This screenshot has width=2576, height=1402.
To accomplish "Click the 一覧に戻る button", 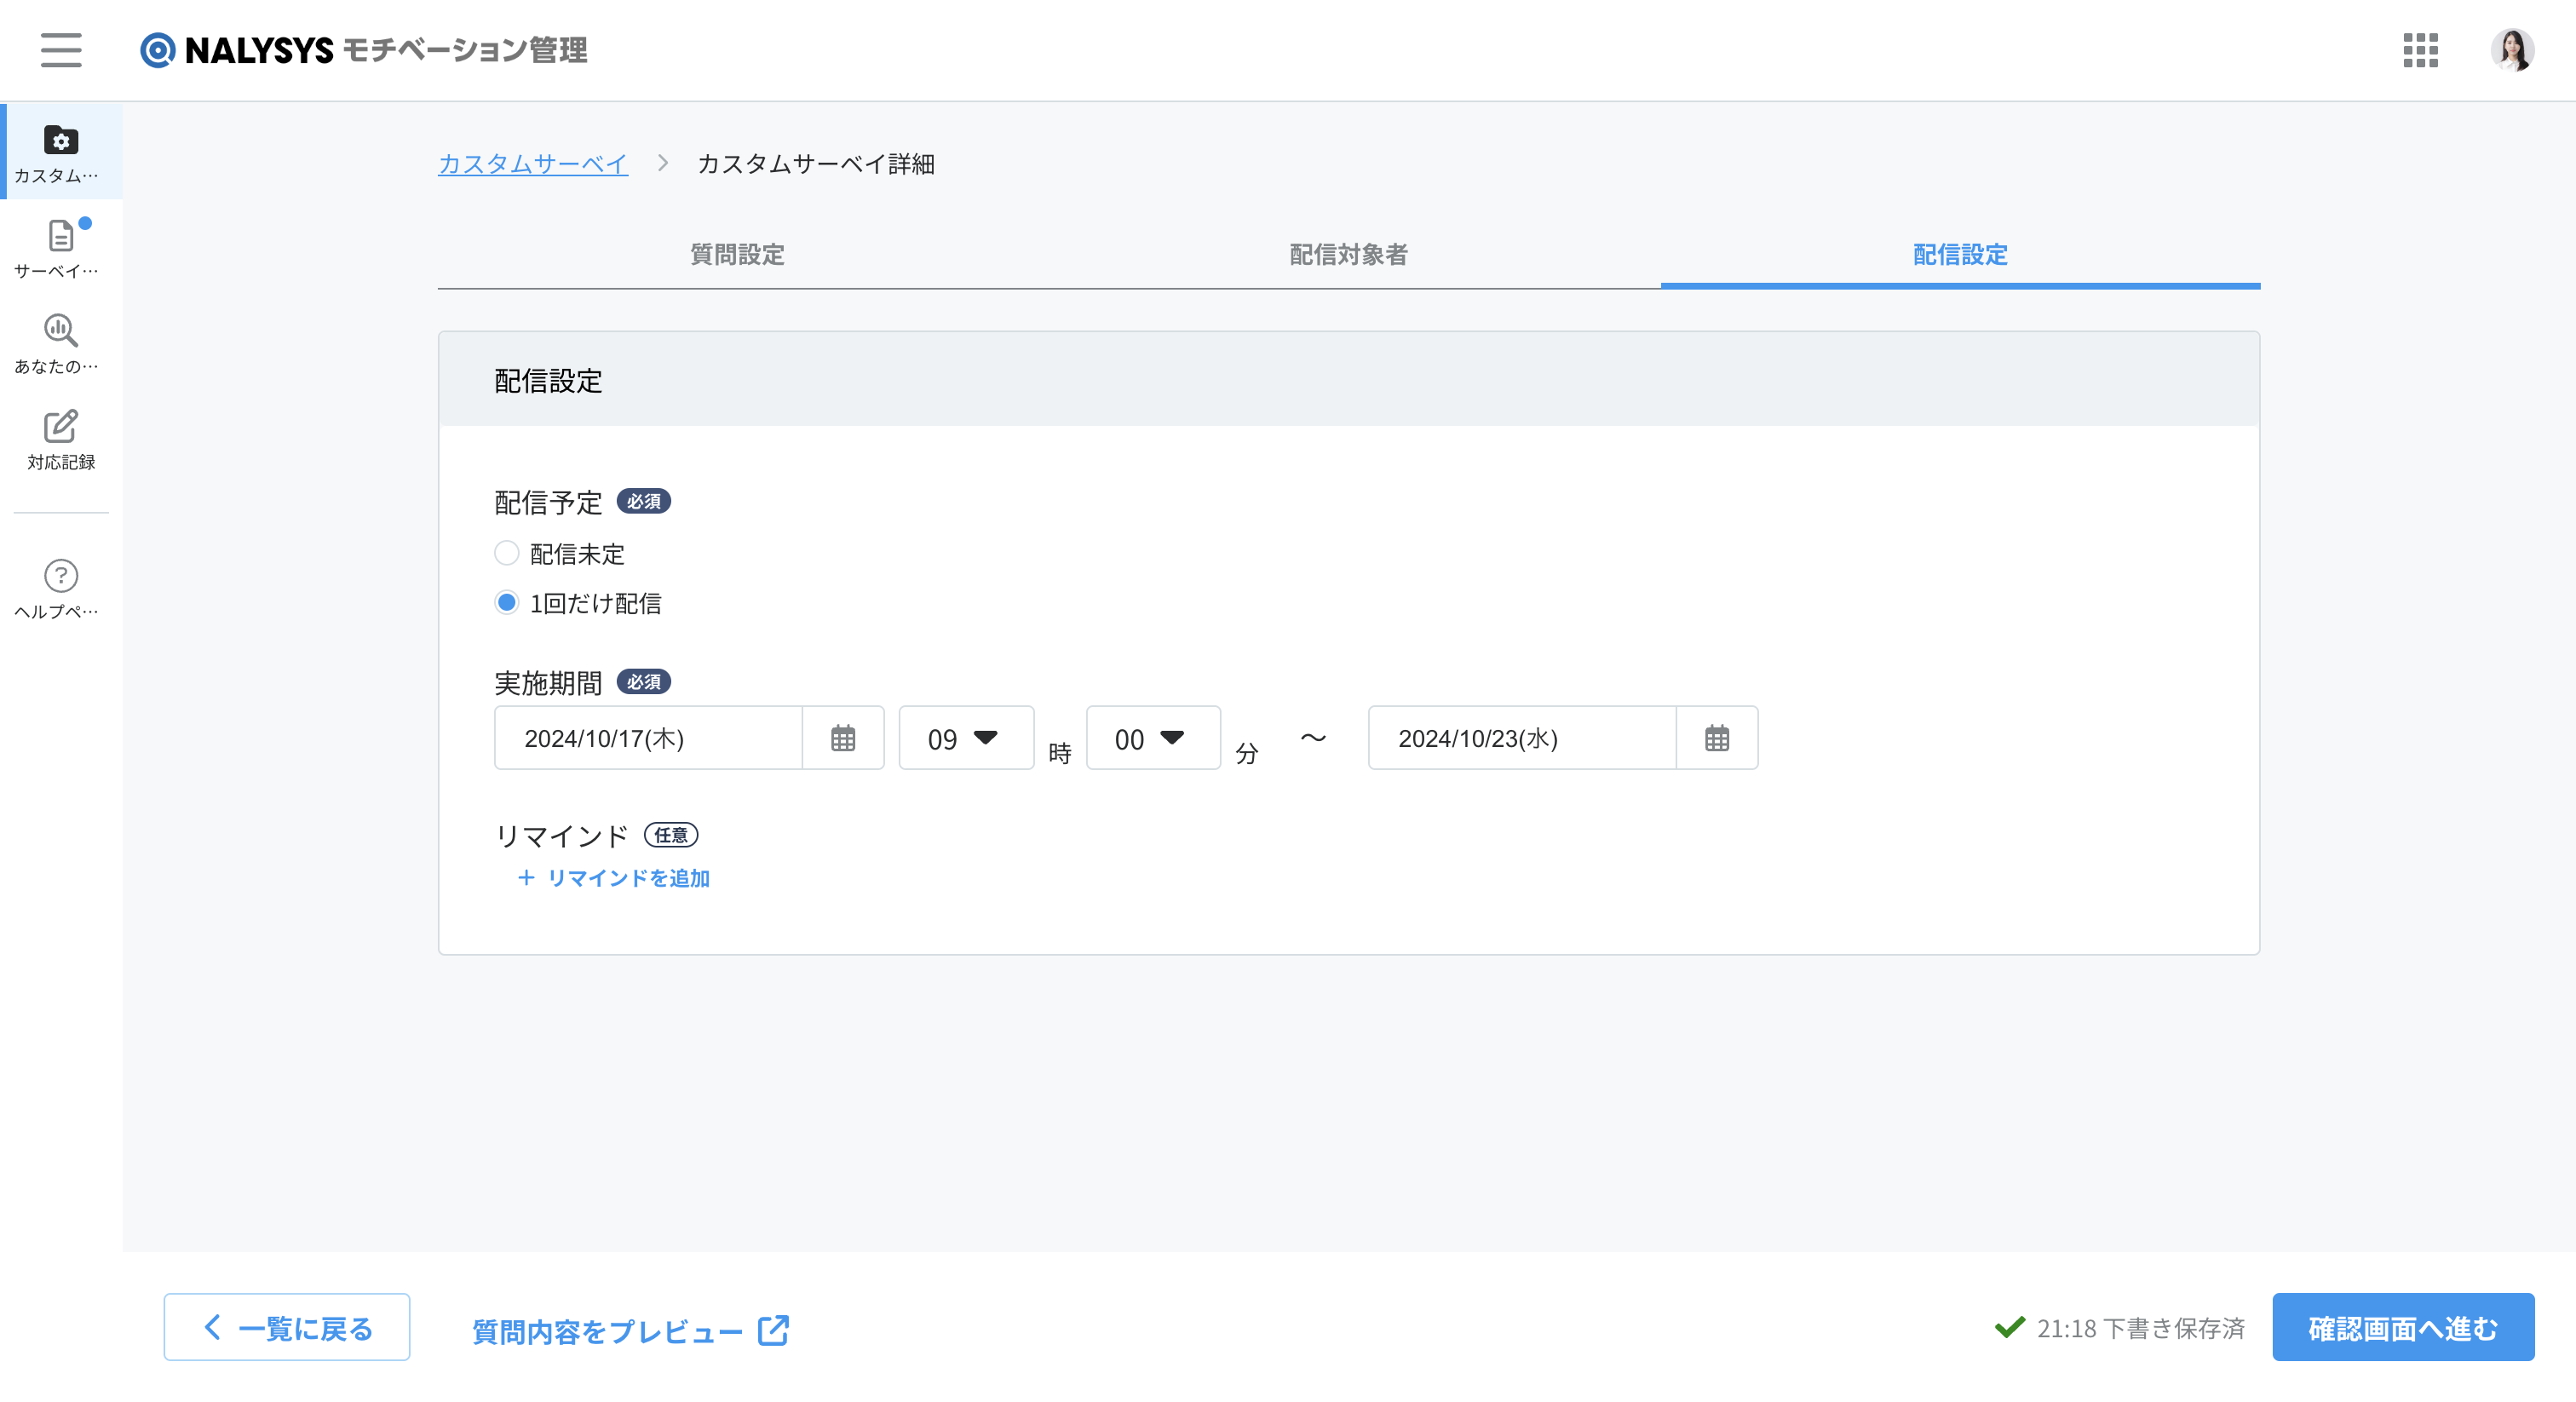I will tap(287, 1327).
